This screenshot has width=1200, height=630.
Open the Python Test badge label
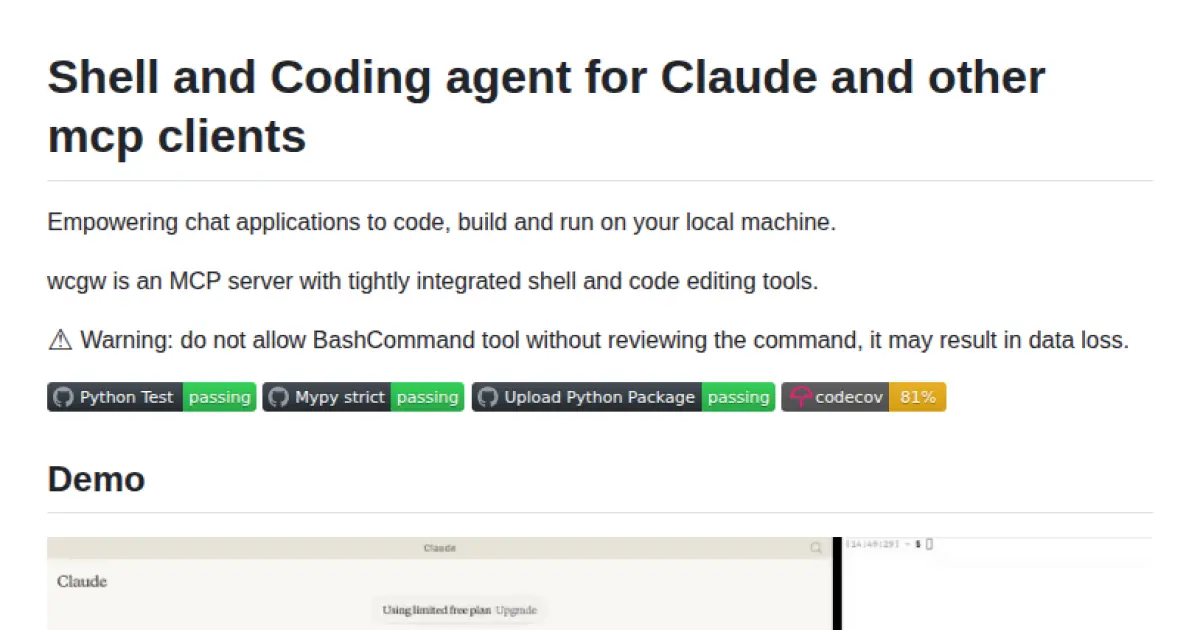click(127, 397)
